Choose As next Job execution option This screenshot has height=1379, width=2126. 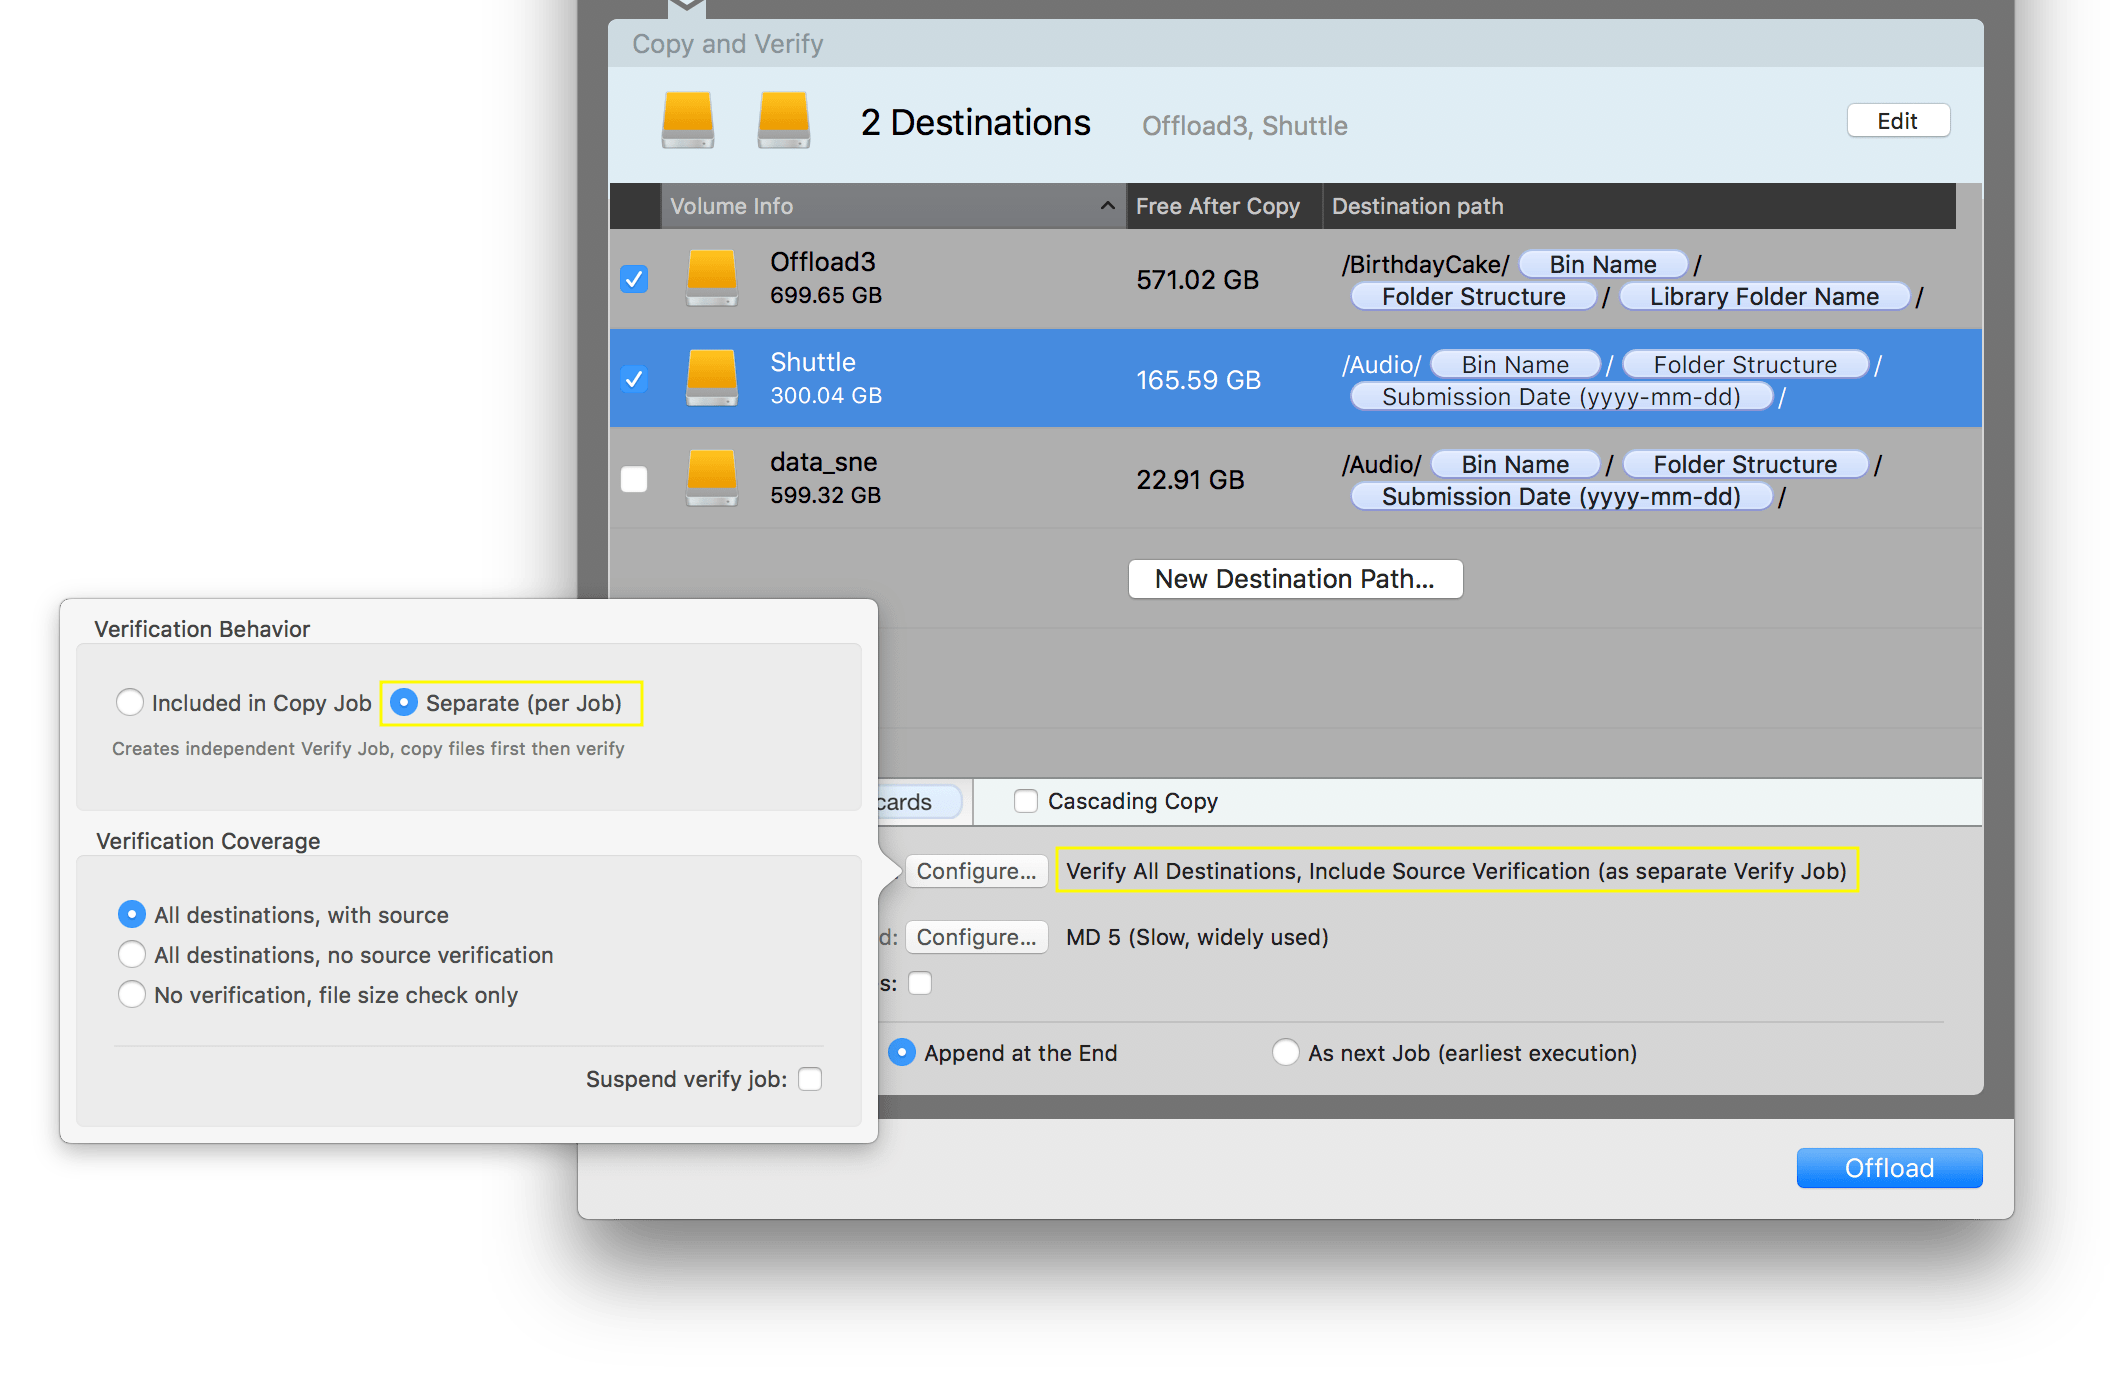point(1286,1053)
